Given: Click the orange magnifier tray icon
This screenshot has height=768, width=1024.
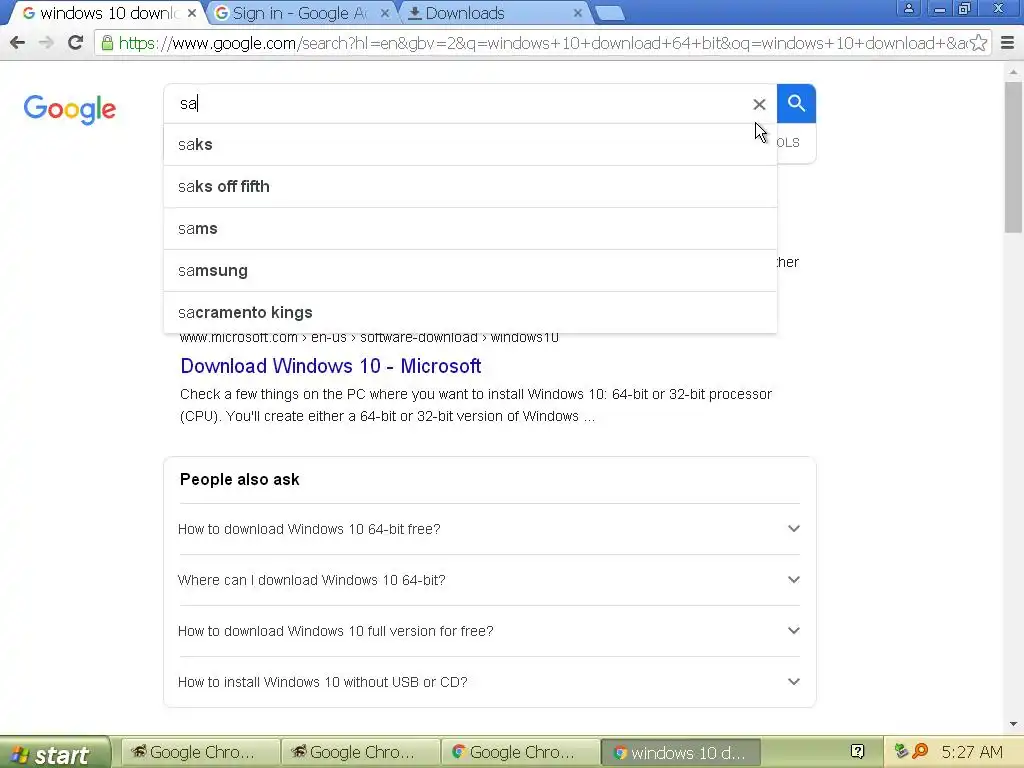Looking at the screenshot, I should point(921,752).
